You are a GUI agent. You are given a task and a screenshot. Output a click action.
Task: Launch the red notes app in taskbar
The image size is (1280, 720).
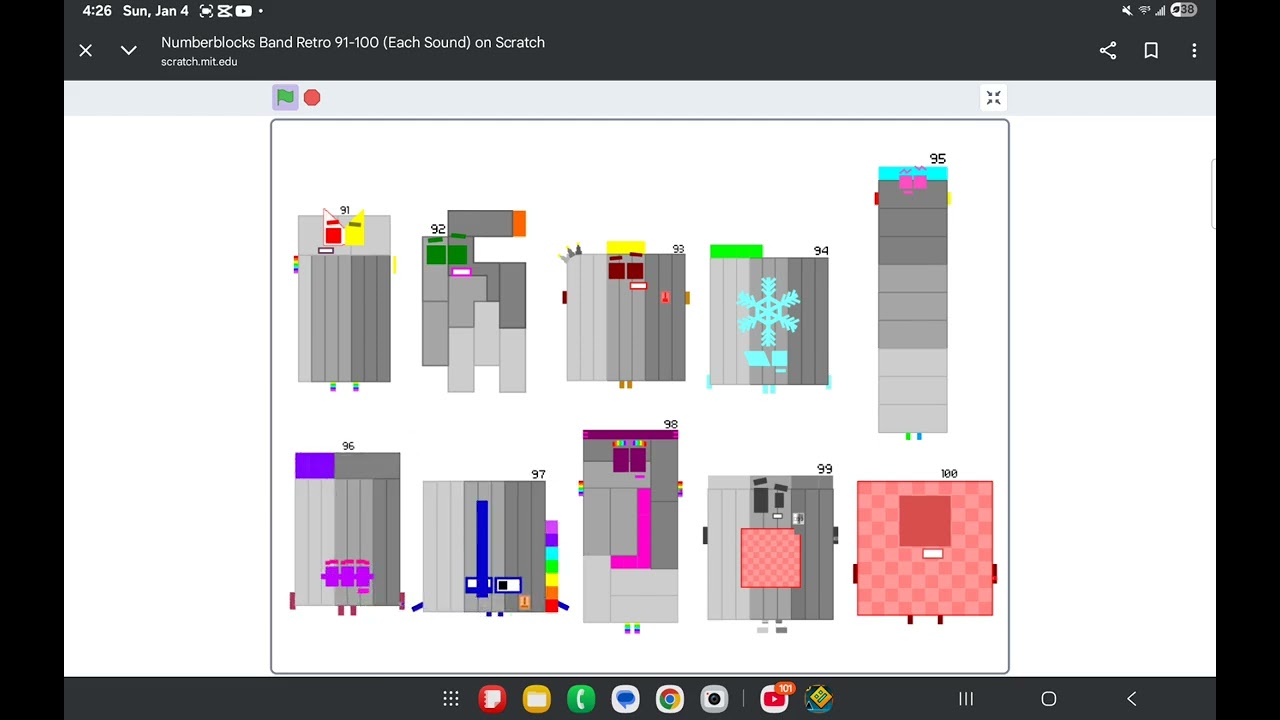coord(492,699)
